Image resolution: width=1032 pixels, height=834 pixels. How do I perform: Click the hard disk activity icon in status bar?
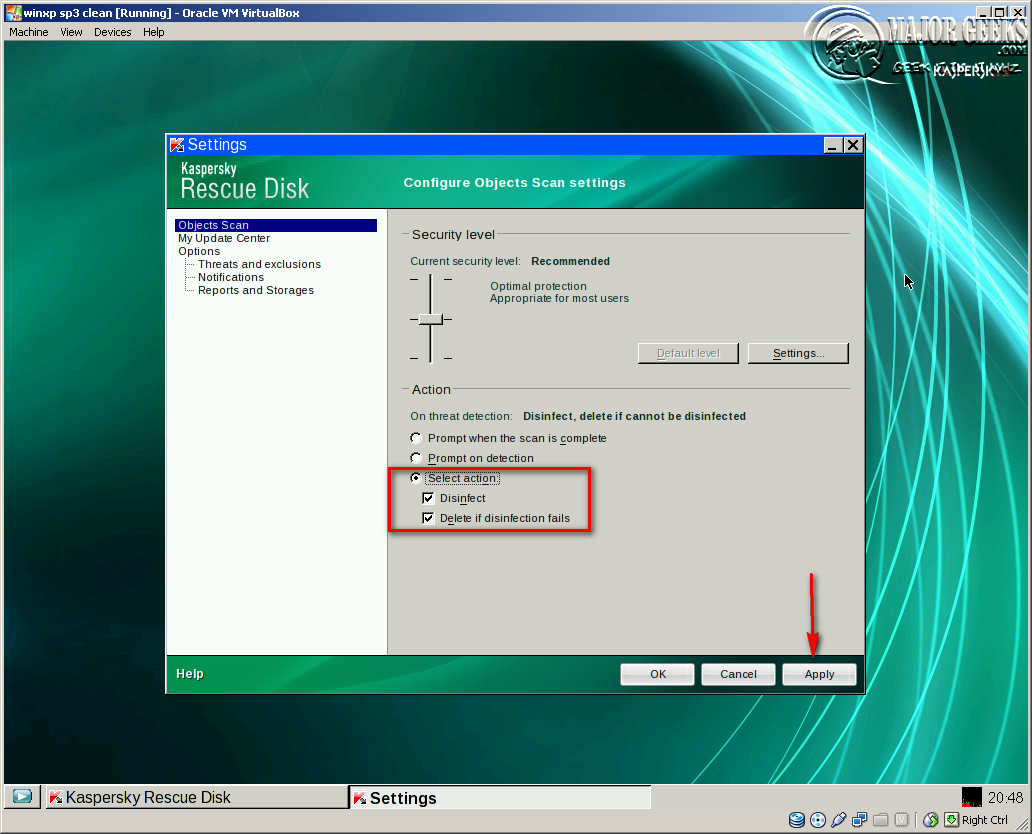[796, 820]
